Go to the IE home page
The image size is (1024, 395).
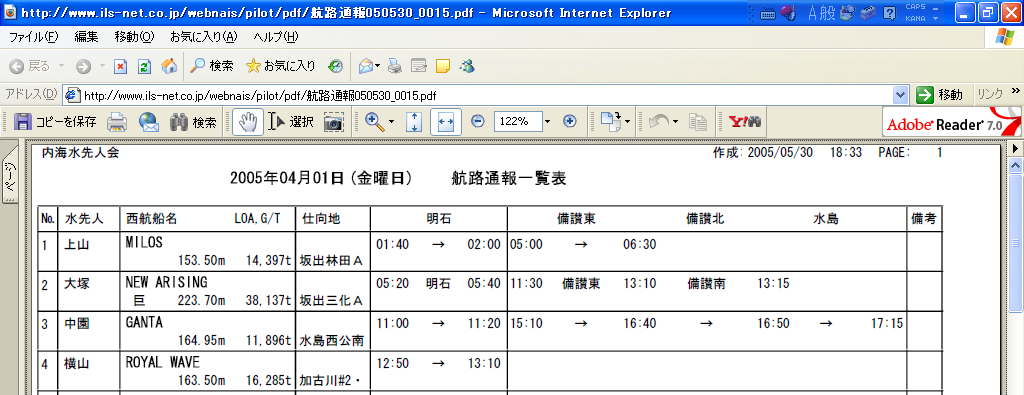pos(168,66)
